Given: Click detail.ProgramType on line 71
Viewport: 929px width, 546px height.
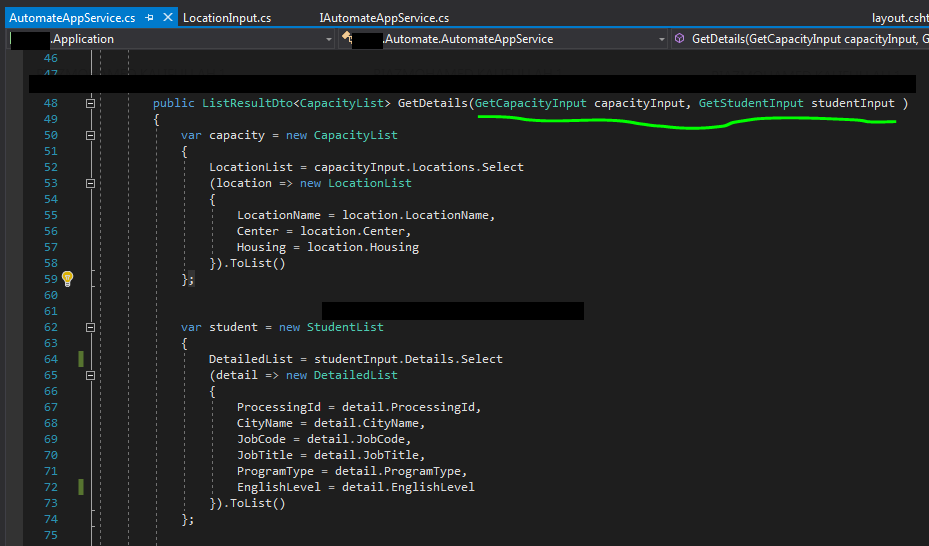Looking at the screenshot, I should (x=398, y=471).
